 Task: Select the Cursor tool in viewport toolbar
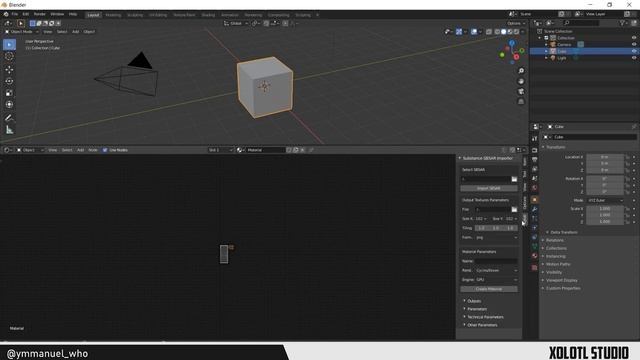tap(9, 57)
